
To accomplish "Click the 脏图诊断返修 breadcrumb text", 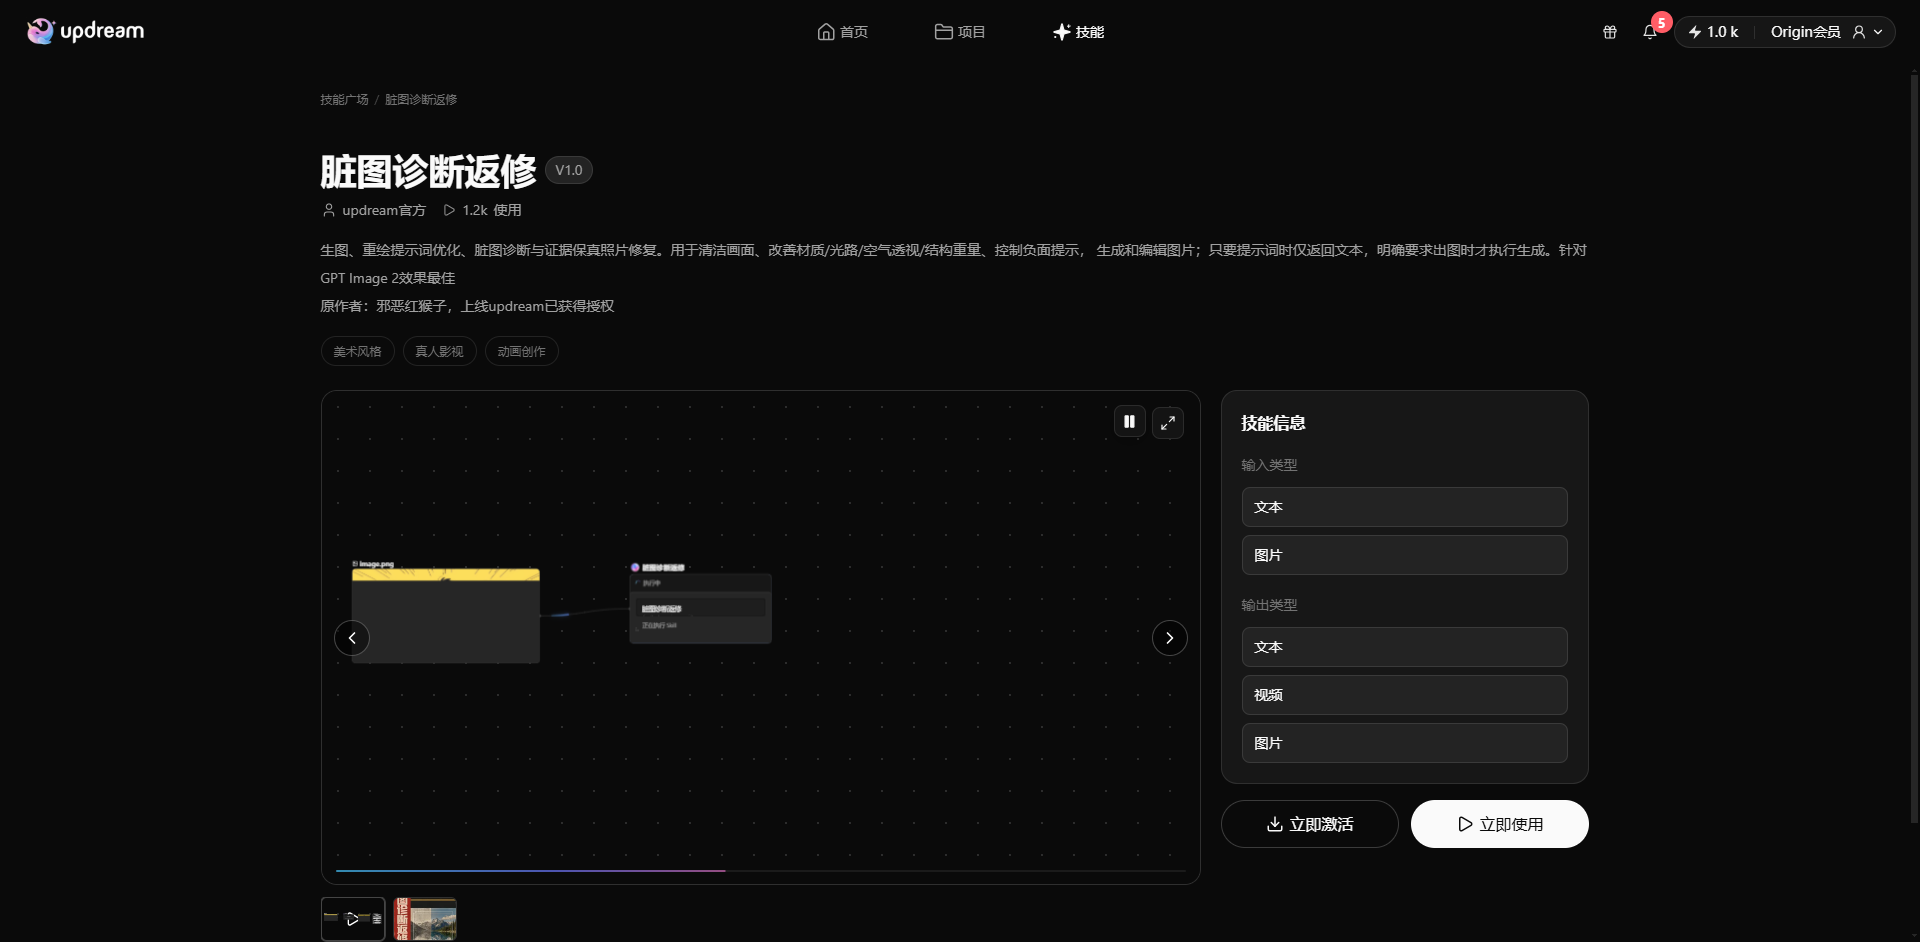I will [x=421, y=100].
